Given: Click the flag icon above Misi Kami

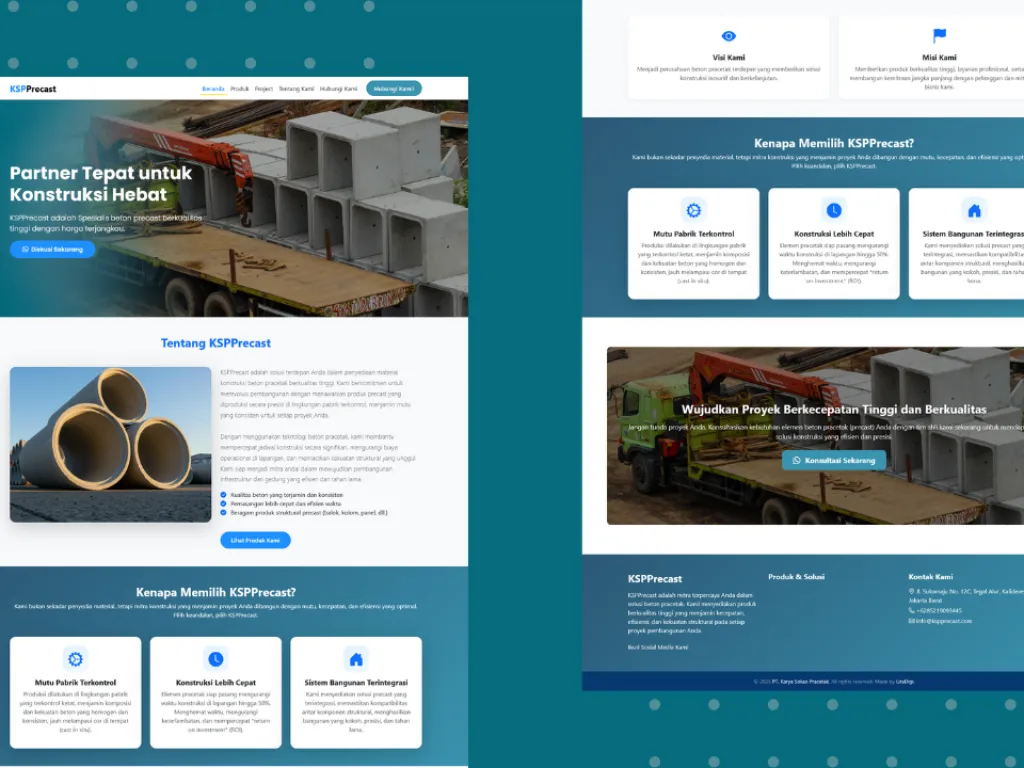Looking at the screenshot, I should click(x=939, y=36).
